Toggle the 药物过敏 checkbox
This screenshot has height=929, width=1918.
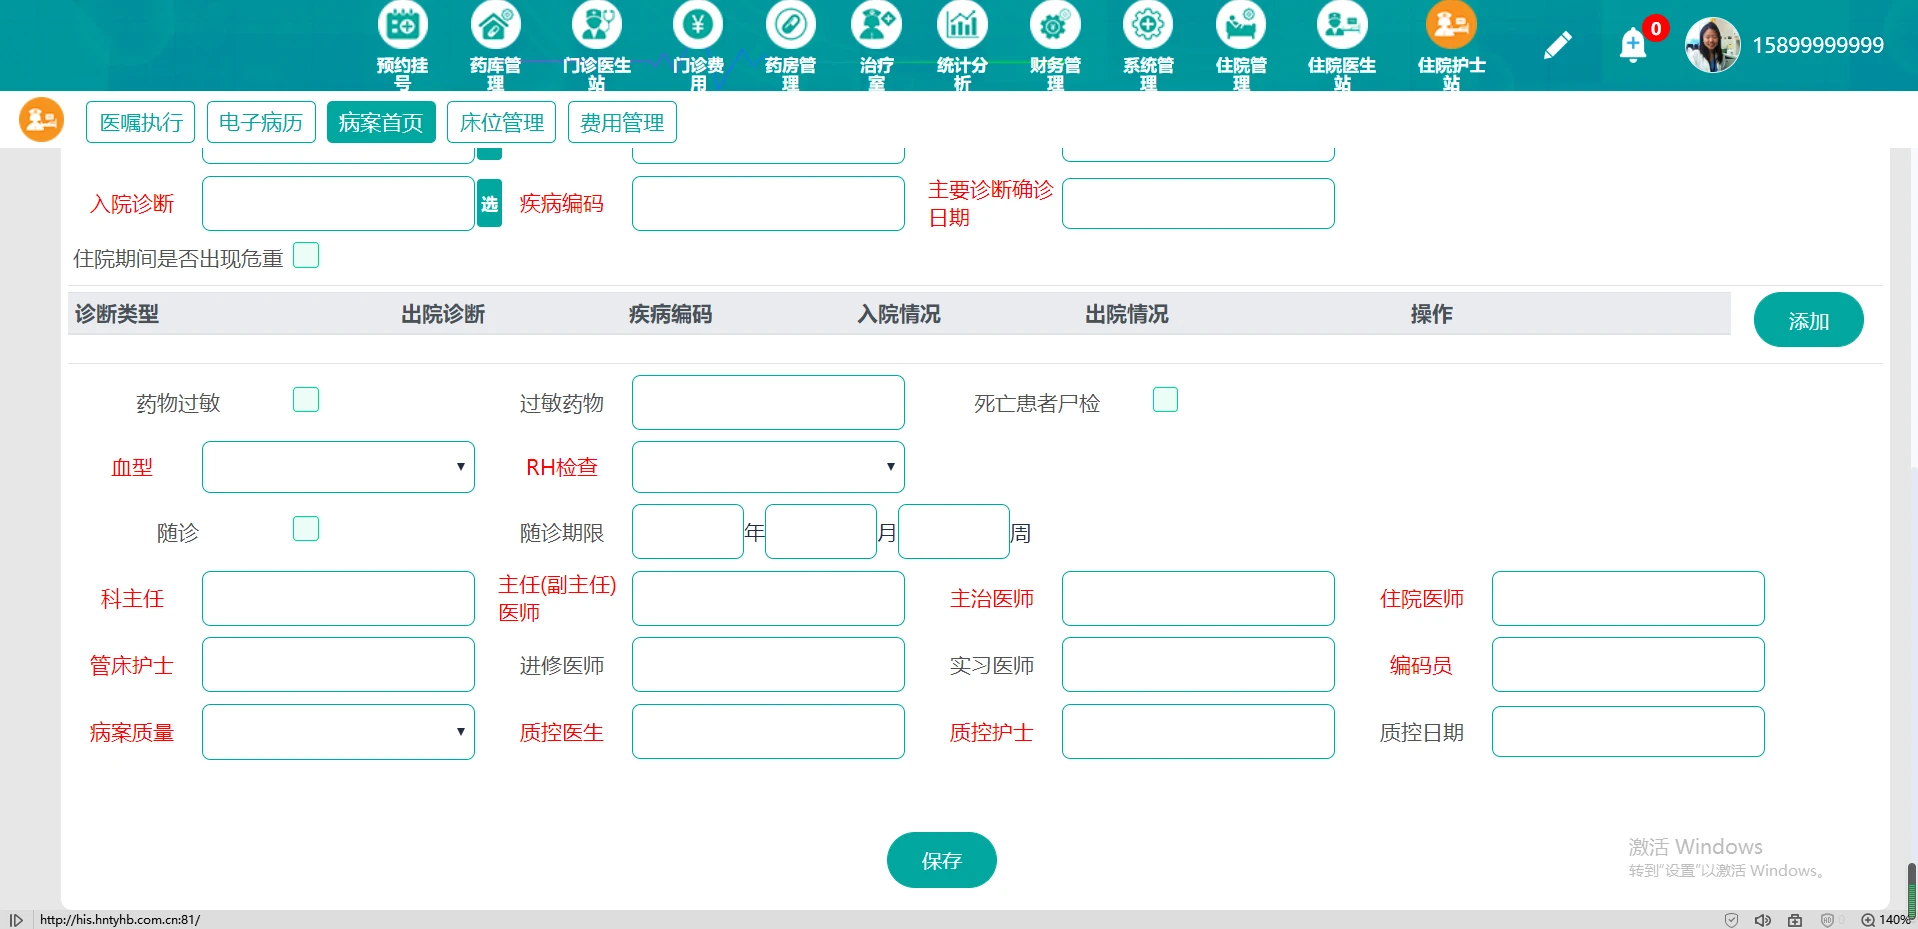pyautogui.click(x=306, y=399)
